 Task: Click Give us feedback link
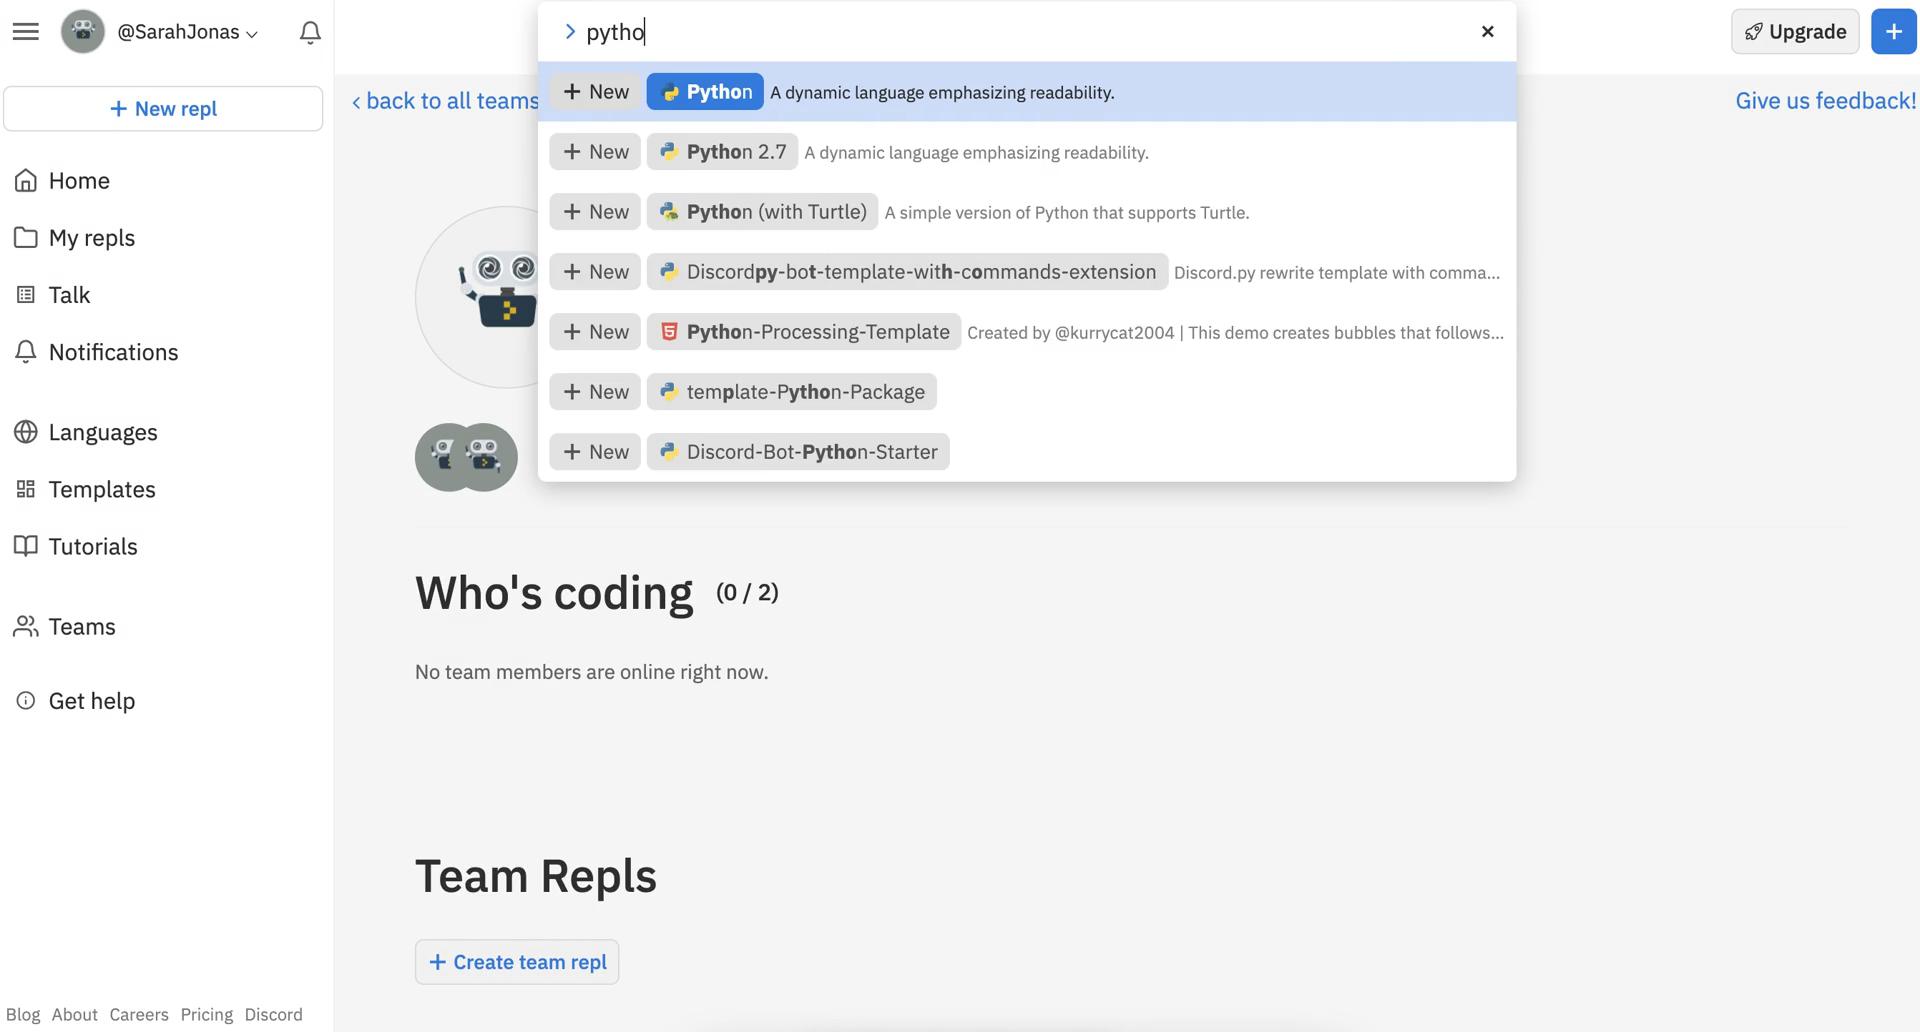(1826, 101)
